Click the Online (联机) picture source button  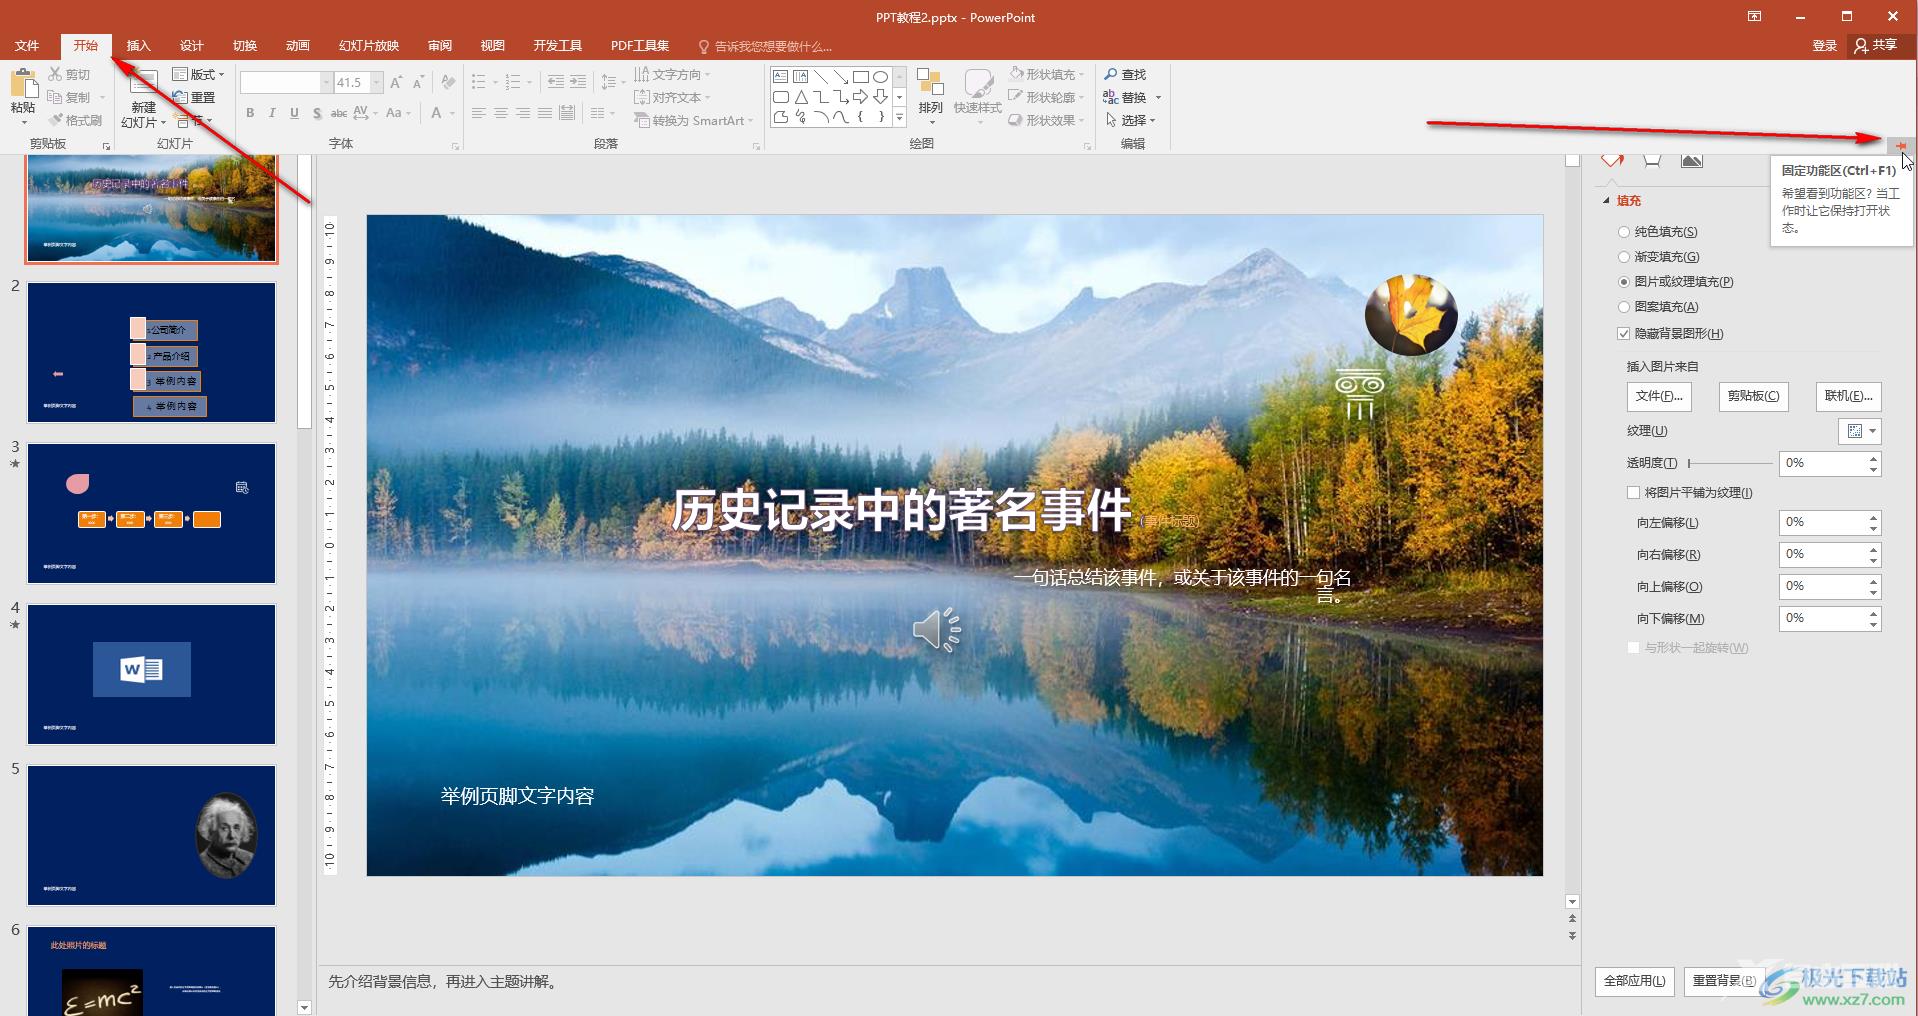click(1848, 396)
